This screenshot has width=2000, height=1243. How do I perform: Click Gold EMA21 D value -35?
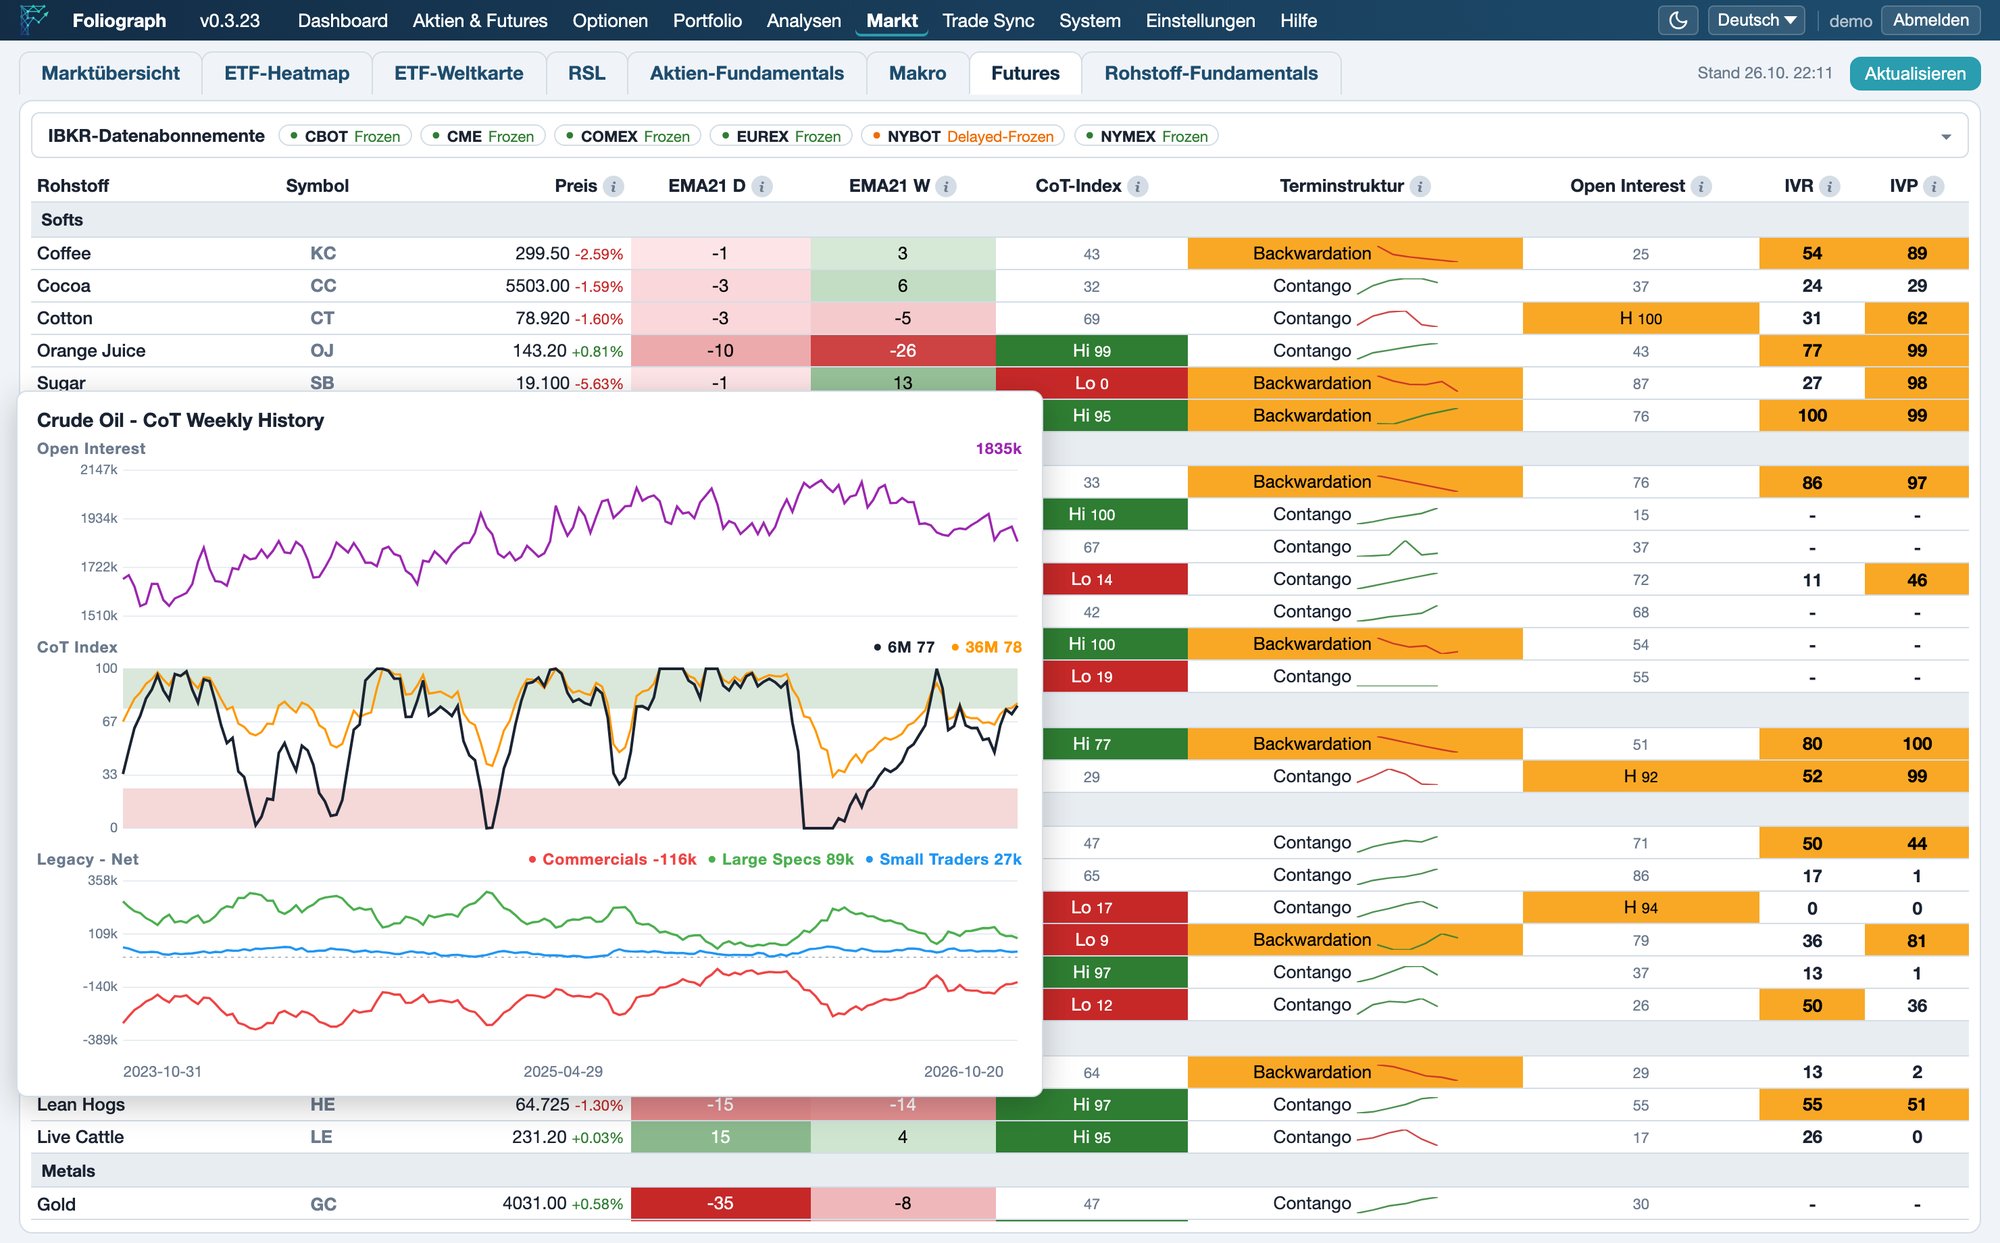720,1203
